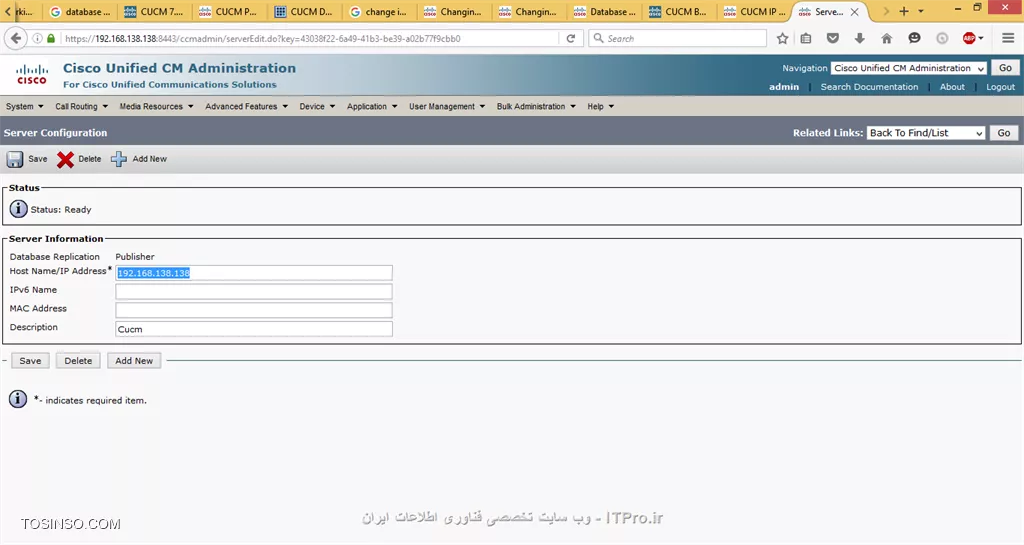The width and height of the screenshot is (1024, 545).
Task: Click the Logout link
Action: [x=1000, y=87]
